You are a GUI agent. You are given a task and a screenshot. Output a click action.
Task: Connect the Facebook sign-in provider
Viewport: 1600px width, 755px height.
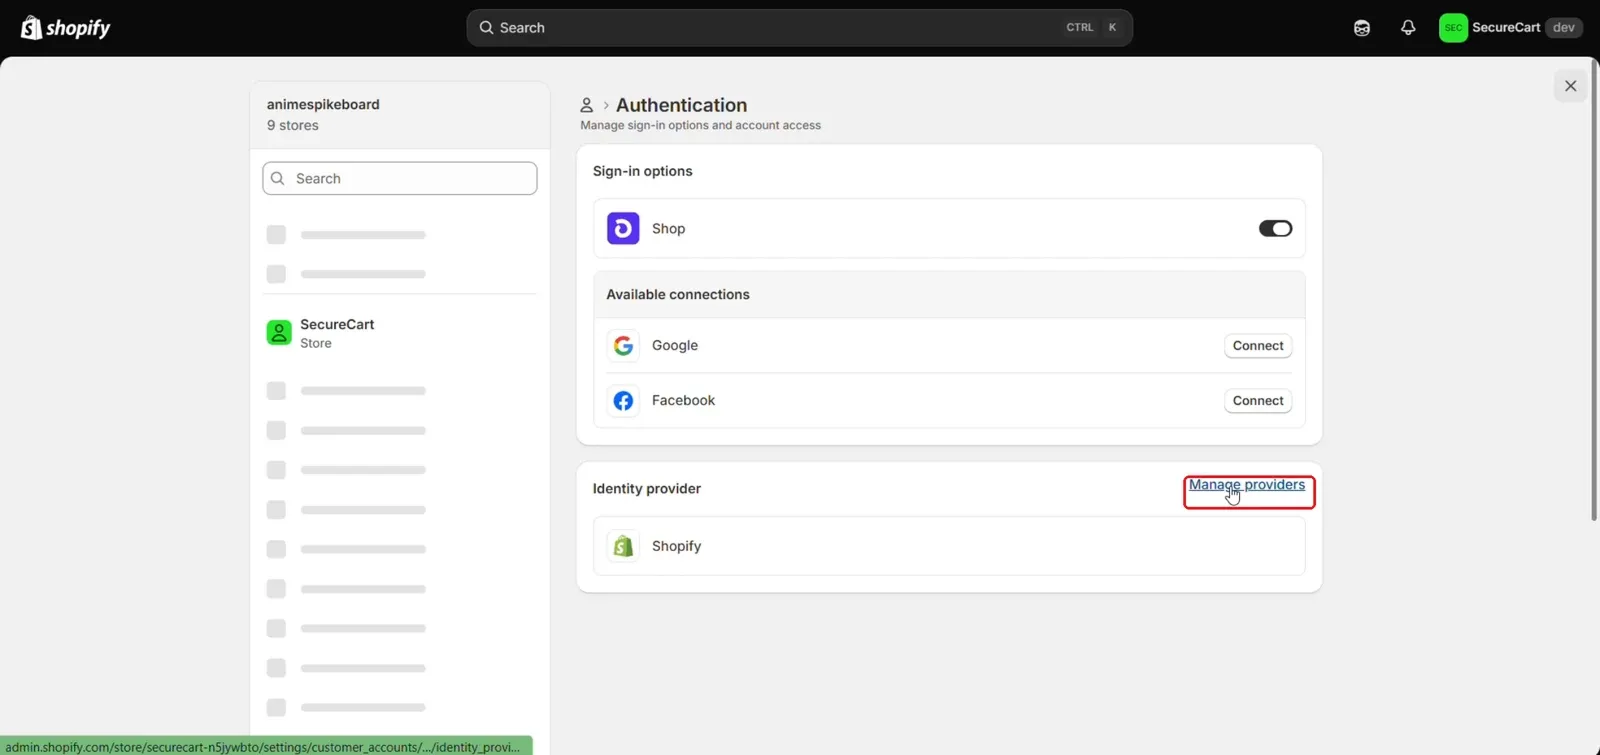(1258, 401)
